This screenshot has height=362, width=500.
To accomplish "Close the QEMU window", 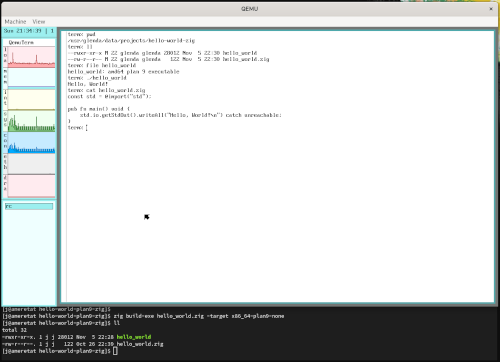I will 491,9.
